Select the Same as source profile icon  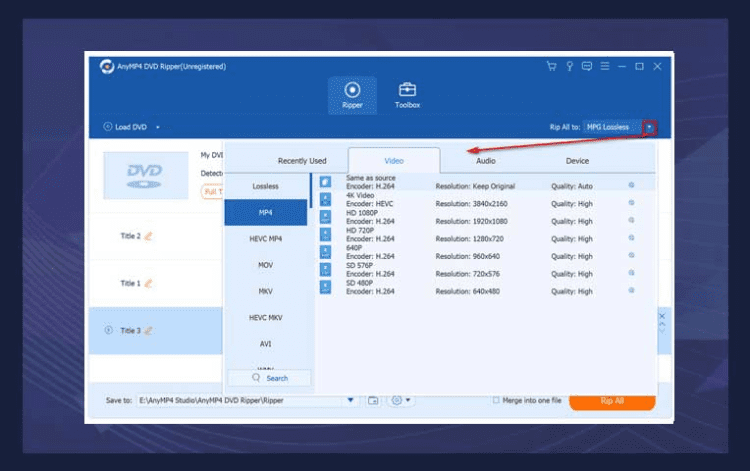pyautogui.click(x=325, y=182)
